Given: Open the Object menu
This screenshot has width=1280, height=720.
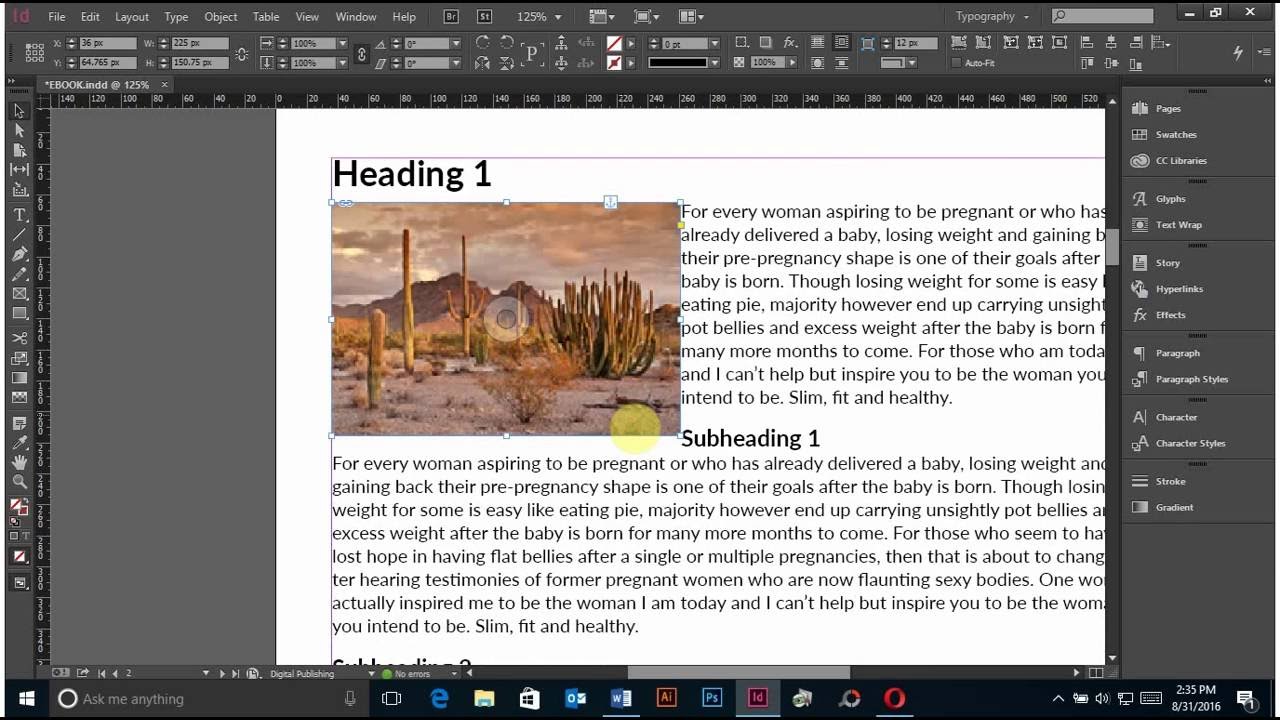Looking at the screenshot, I should (219, 16).
